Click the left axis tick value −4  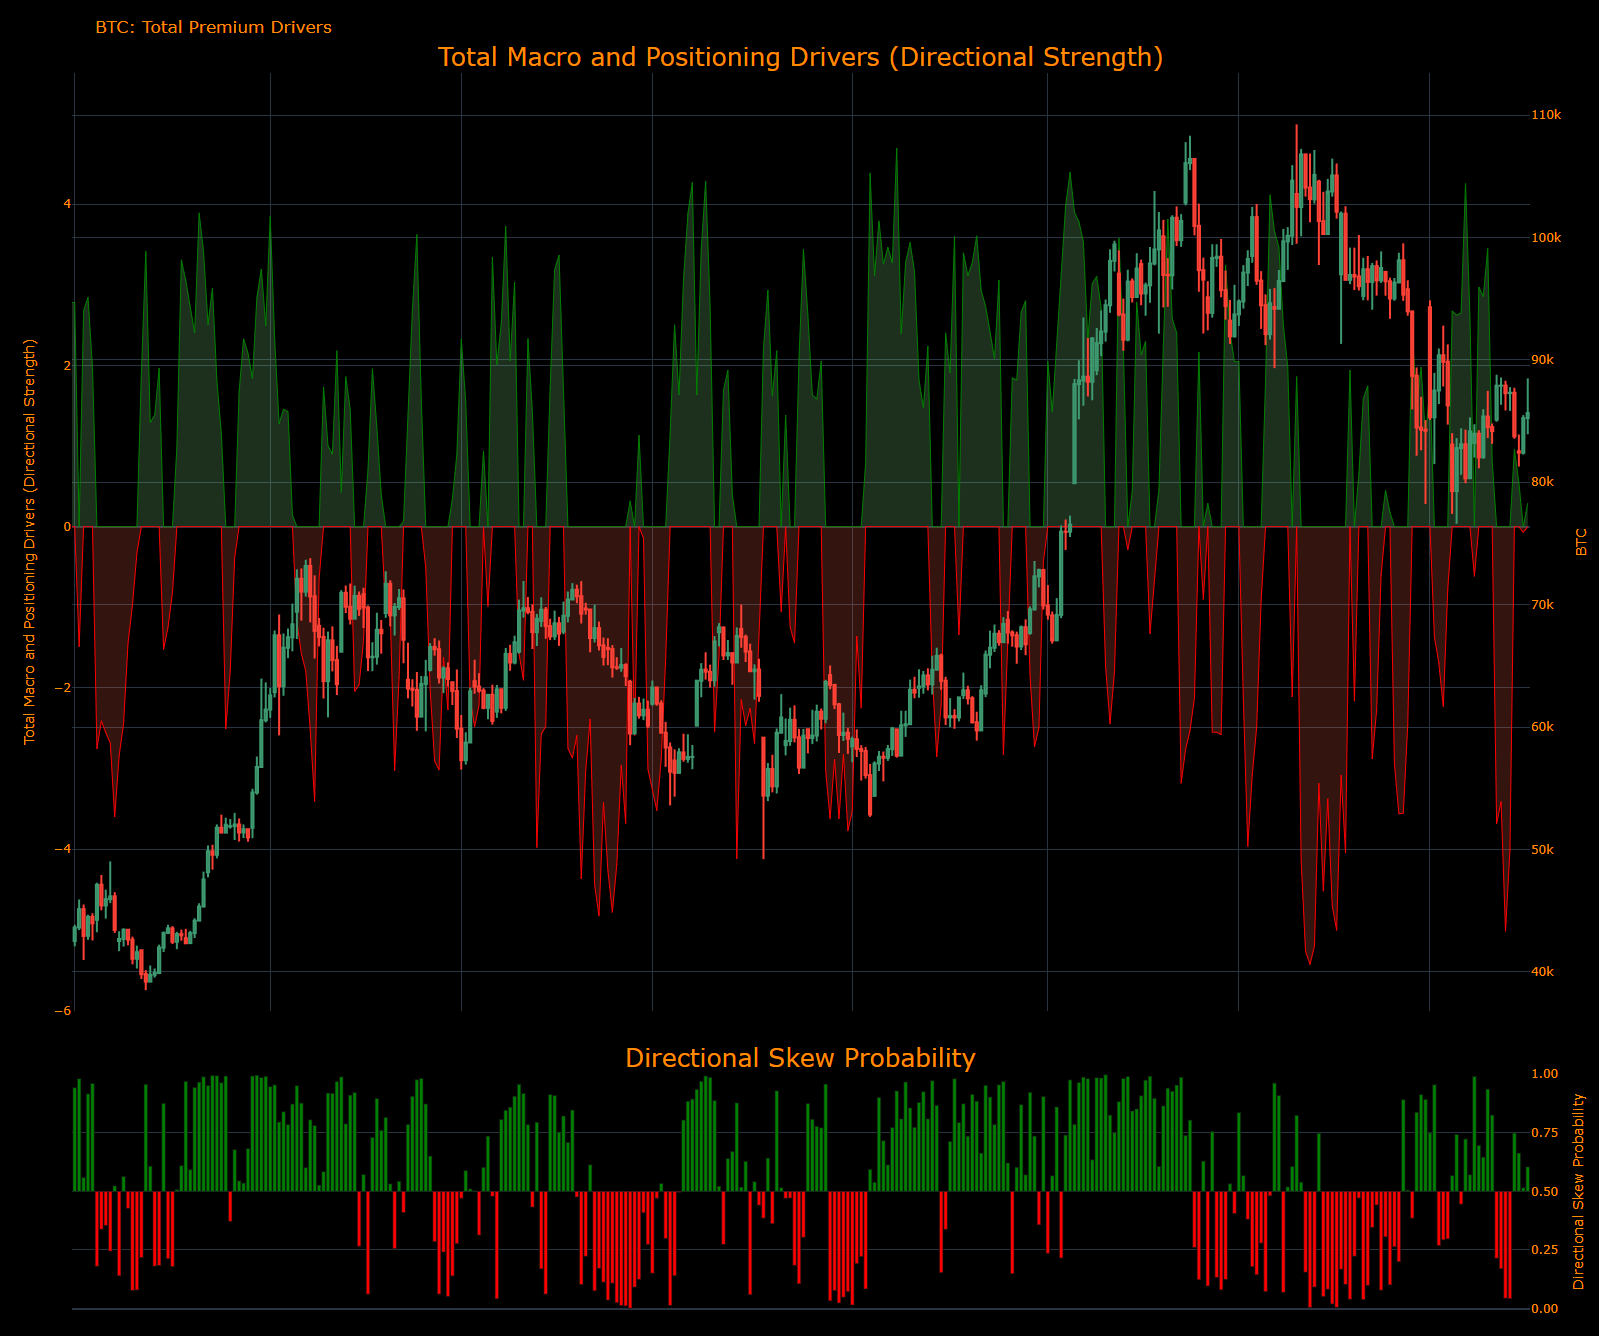click(62, 849)
